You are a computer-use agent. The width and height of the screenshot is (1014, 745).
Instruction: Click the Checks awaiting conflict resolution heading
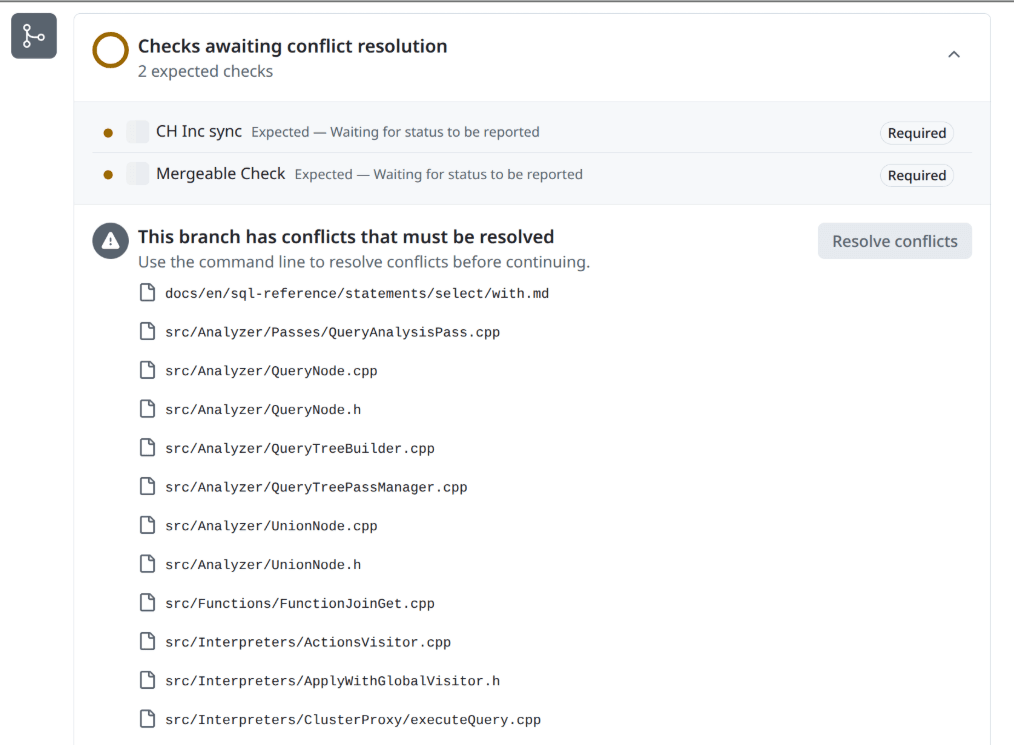click(x=292, y=46)
